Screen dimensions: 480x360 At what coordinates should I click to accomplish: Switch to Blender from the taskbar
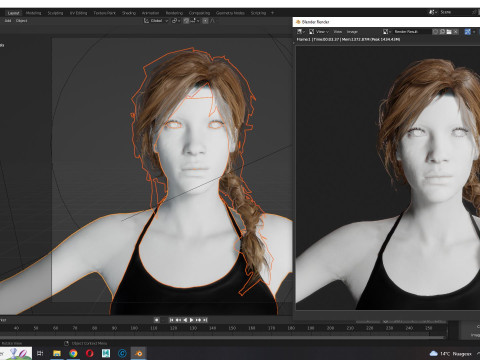[x=139, y=353]
